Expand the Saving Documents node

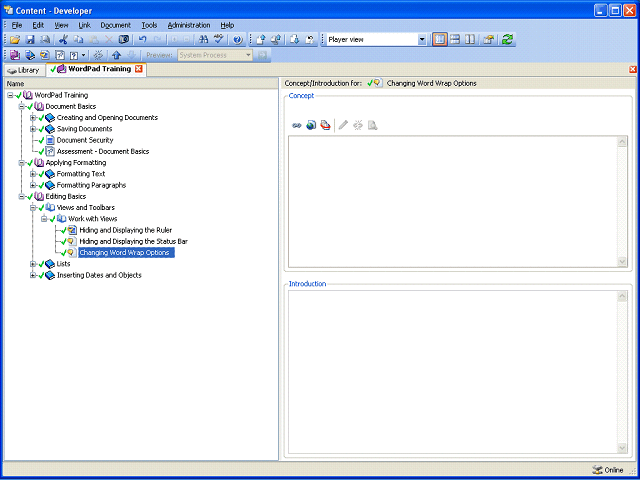(x=33, y=129)
